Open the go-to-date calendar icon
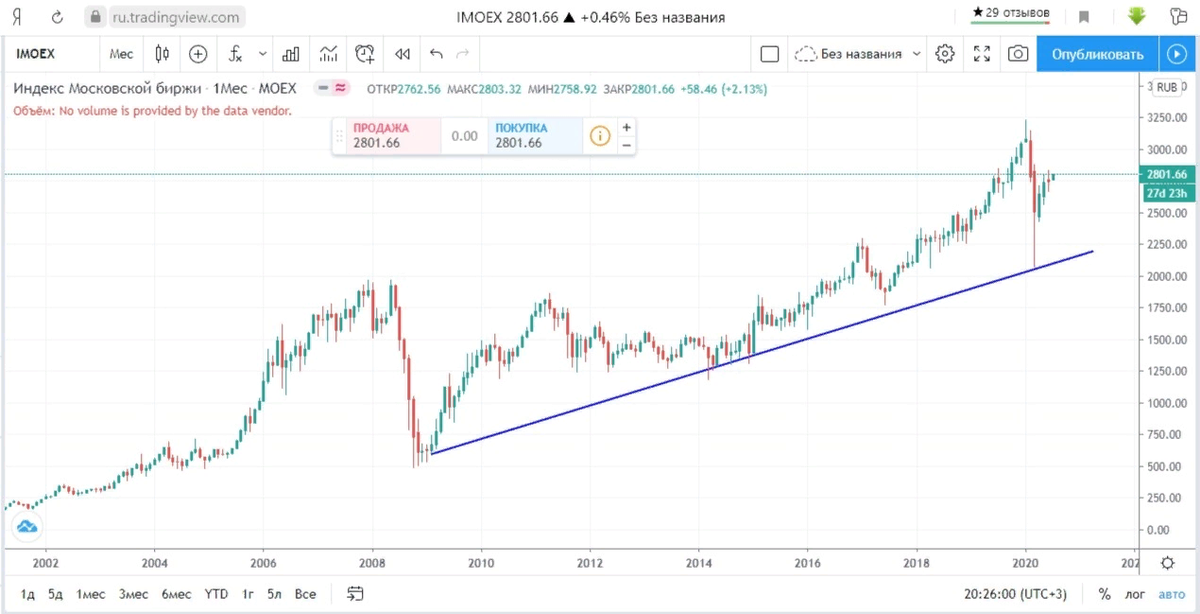This screenshot has height=614, width=1200. (x=356, y=594)
